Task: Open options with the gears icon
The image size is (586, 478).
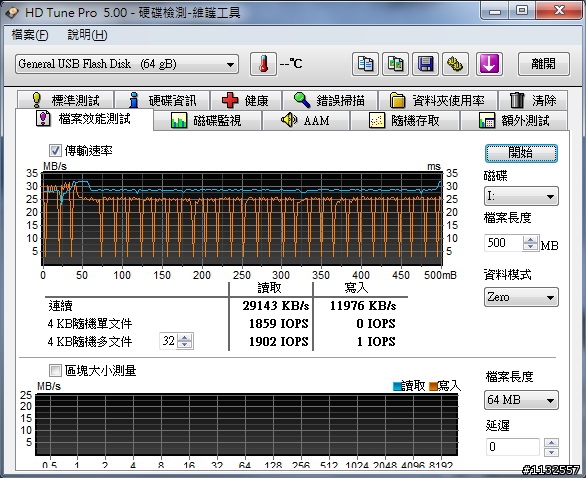Action: tap(455, 64)
